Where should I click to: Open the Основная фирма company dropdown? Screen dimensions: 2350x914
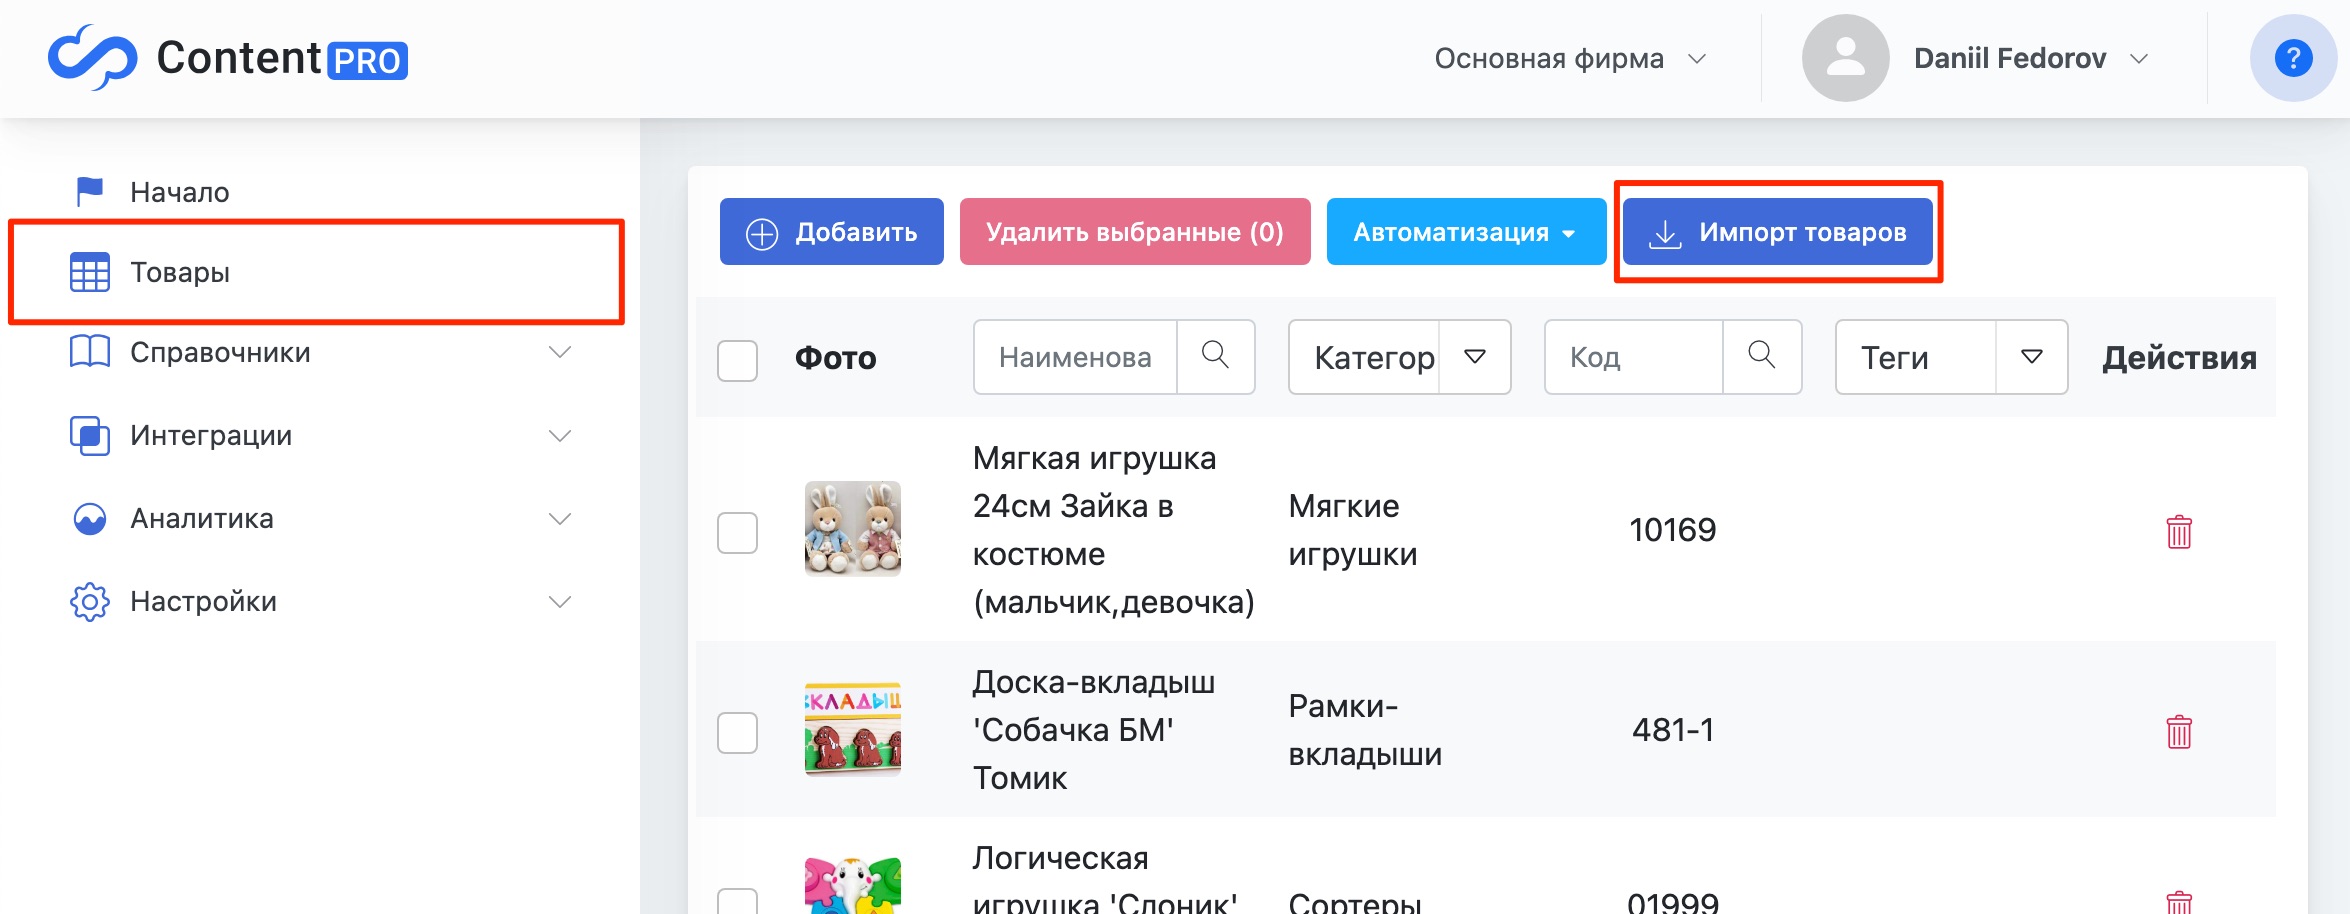pos(1569,59)
